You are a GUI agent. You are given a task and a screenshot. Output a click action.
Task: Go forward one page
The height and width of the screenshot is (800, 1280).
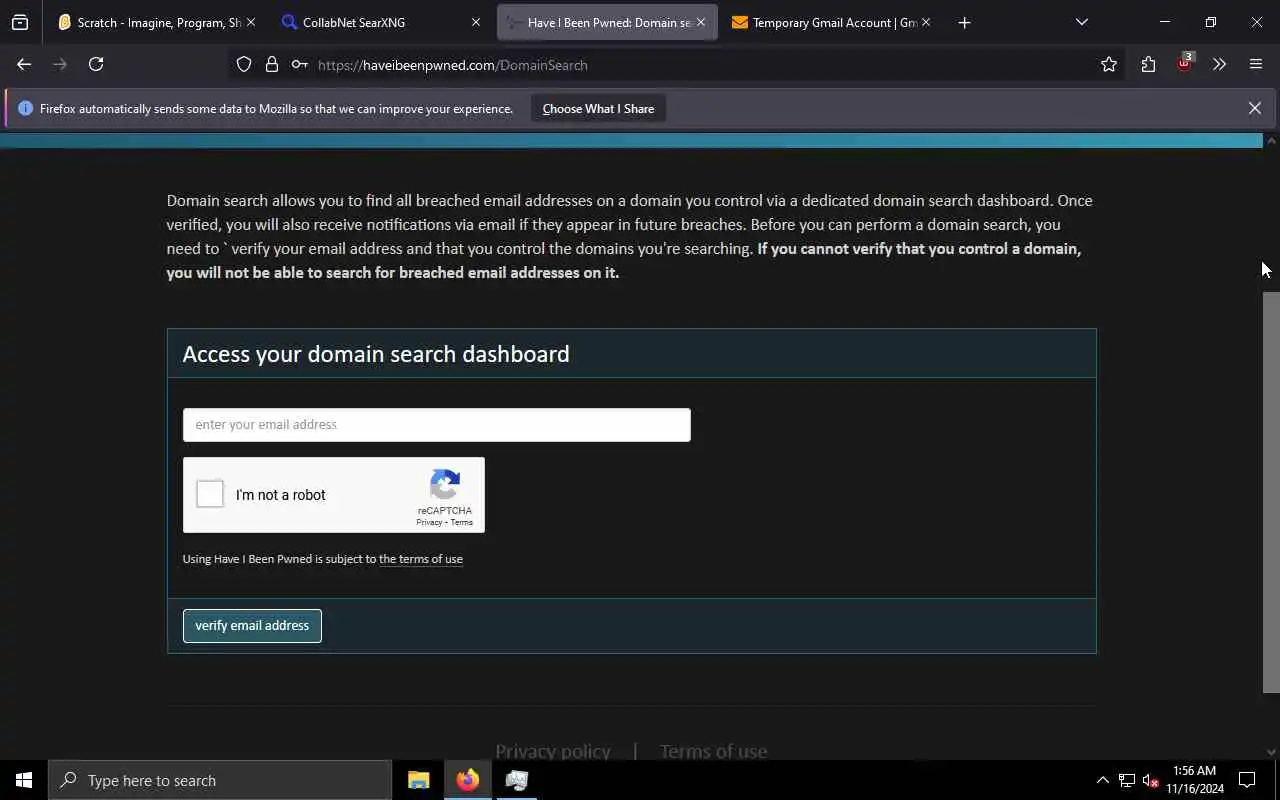coord(60,64)
